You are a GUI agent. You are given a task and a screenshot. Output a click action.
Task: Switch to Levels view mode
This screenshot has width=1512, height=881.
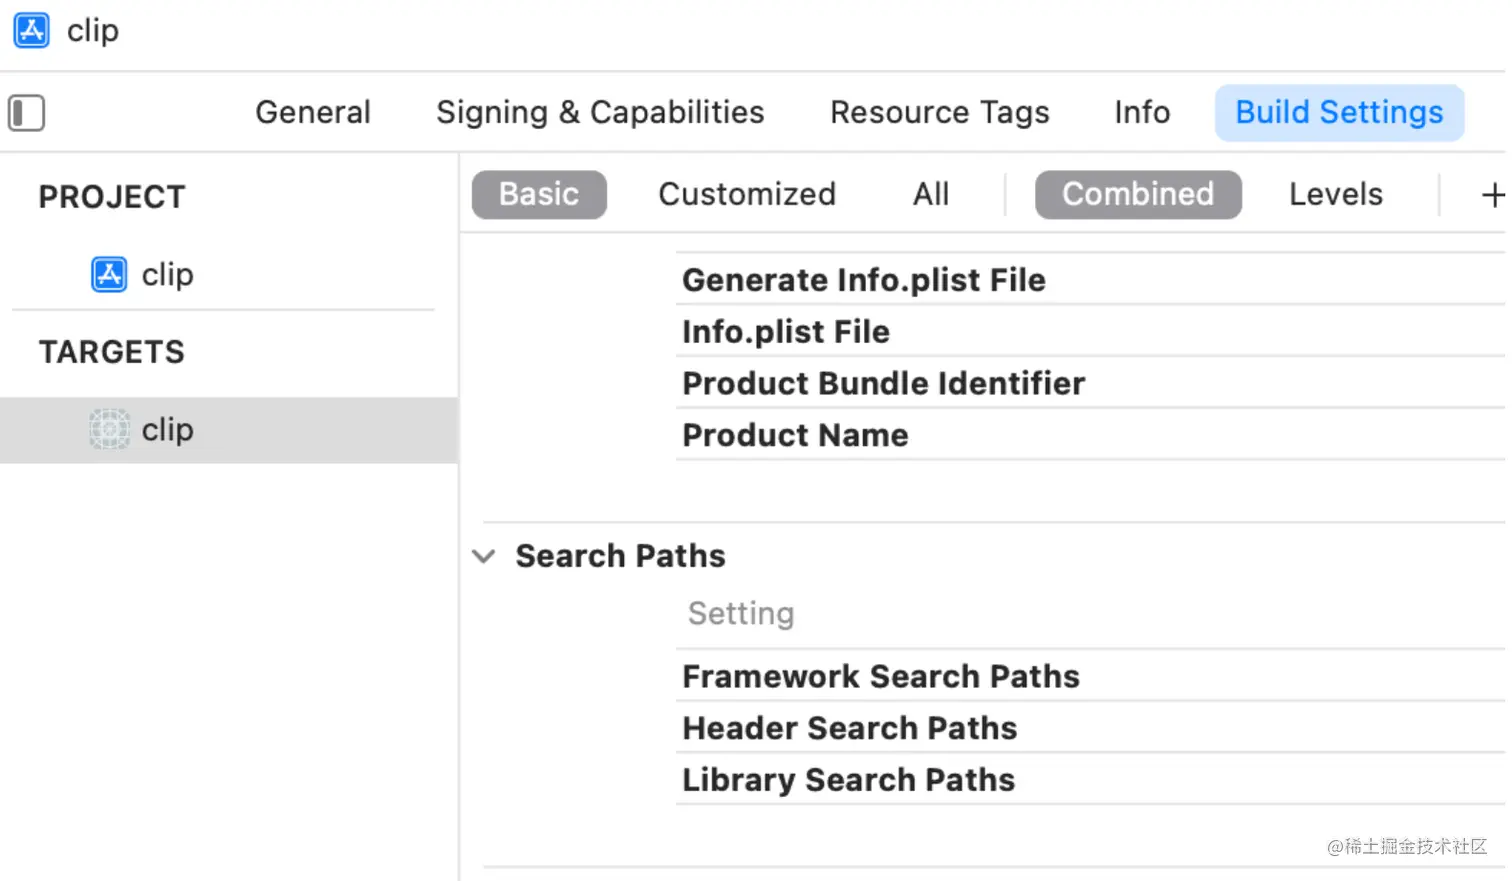(1335, 194)
